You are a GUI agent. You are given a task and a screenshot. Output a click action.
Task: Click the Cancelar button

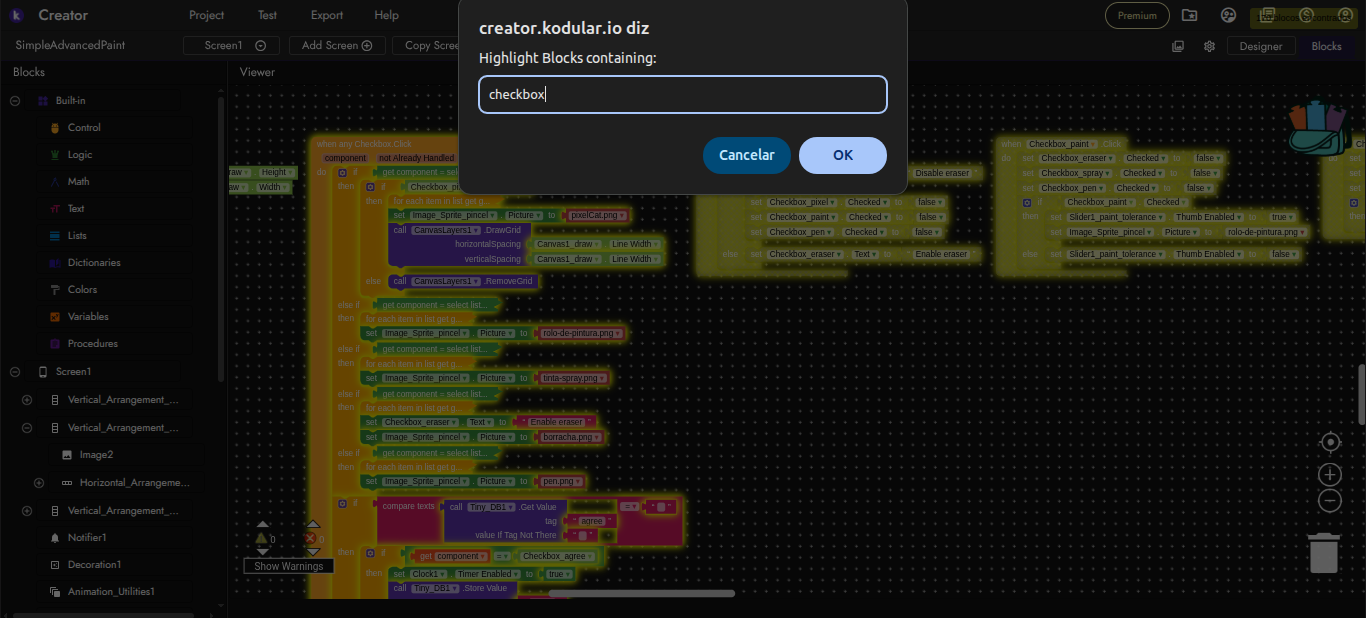click(x=746, y=155)
